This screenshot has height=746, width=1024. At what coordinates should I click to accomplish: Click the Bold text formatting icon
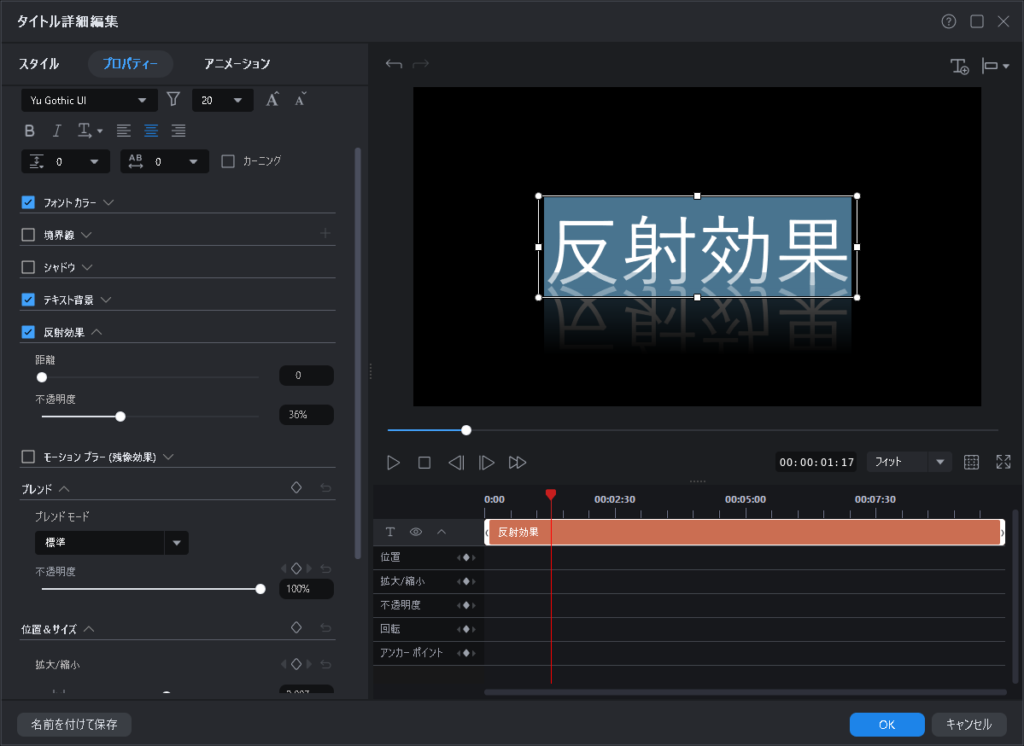[29, 130]
